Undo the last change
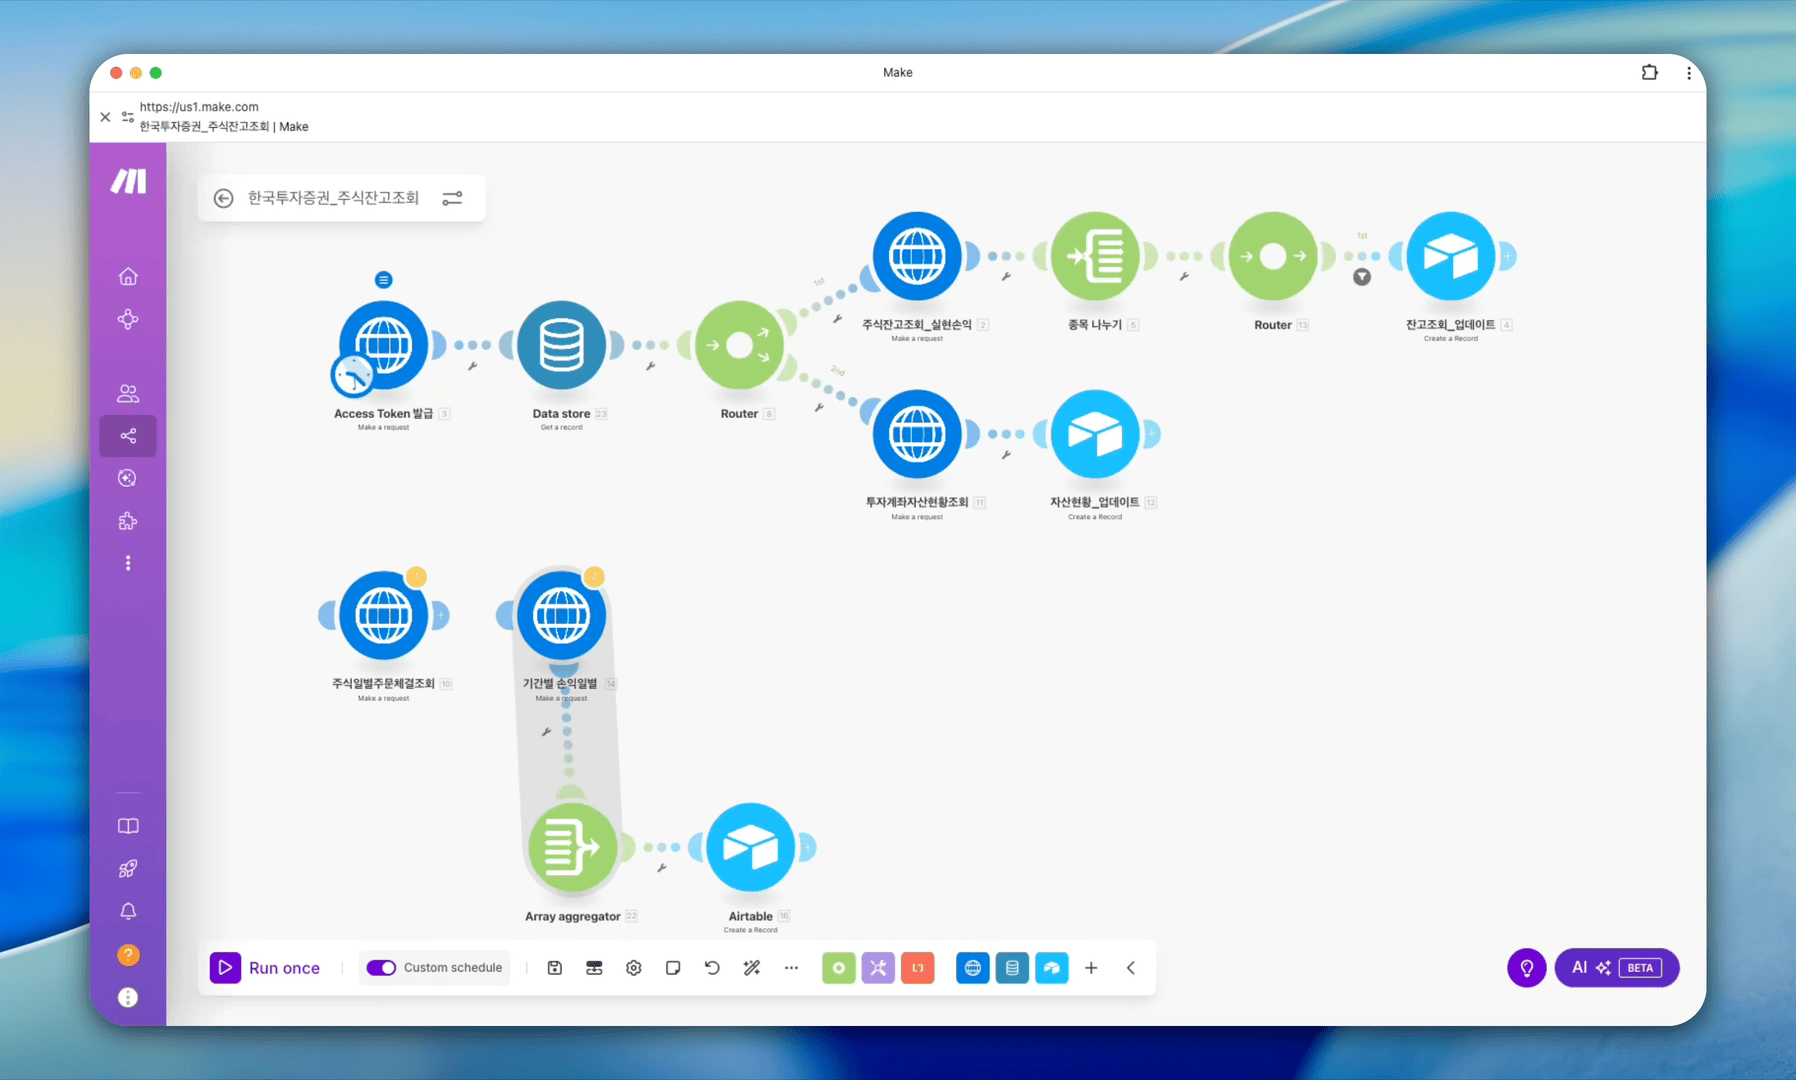This screenshot has width=1796, height=1080. pyautogui.click(x=712, y=968)
